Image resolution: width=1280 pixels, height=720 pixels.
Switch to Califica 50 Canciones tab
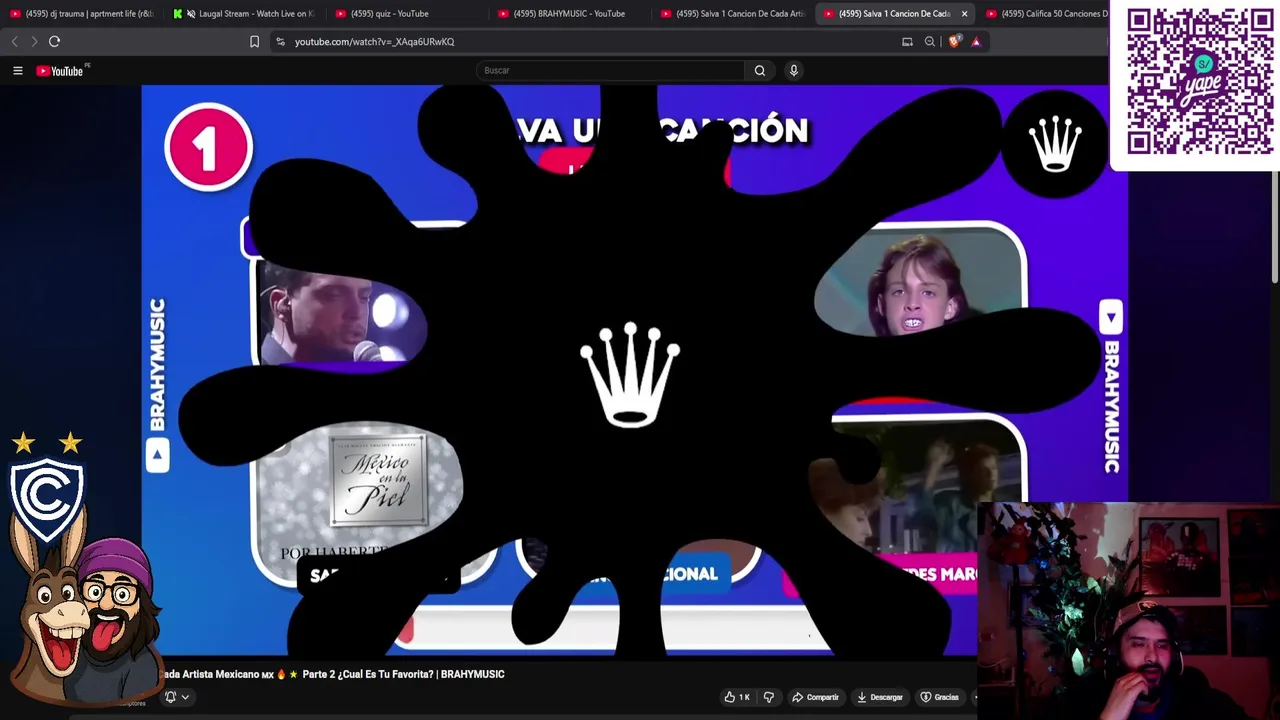click(x=1046, y=13)
